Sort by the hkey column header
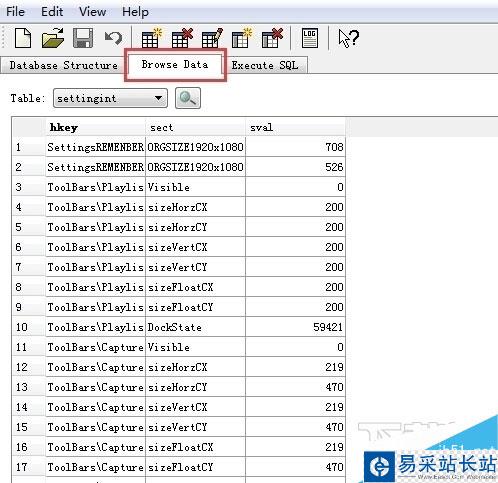The width and height of the screenshot is (498, 483). point(95,127)
